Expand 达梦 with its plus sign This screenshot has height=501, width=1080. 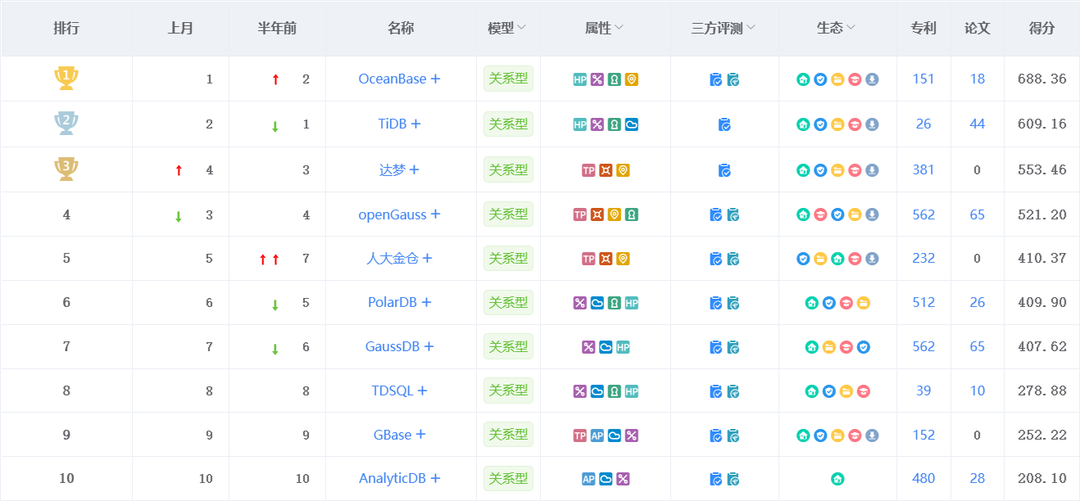pyautogui.click(x=414, y=170)
